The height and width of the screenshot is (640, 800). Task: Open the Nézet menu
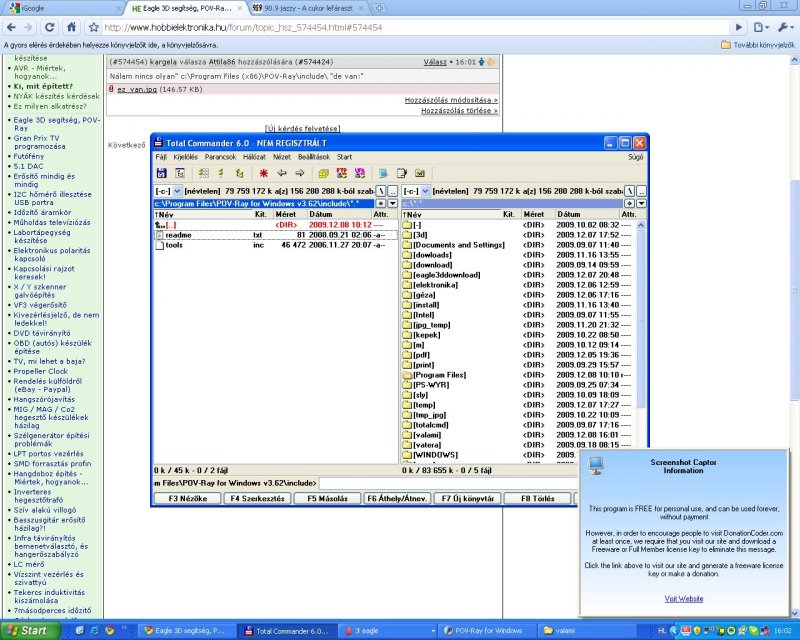click(282, 157)
